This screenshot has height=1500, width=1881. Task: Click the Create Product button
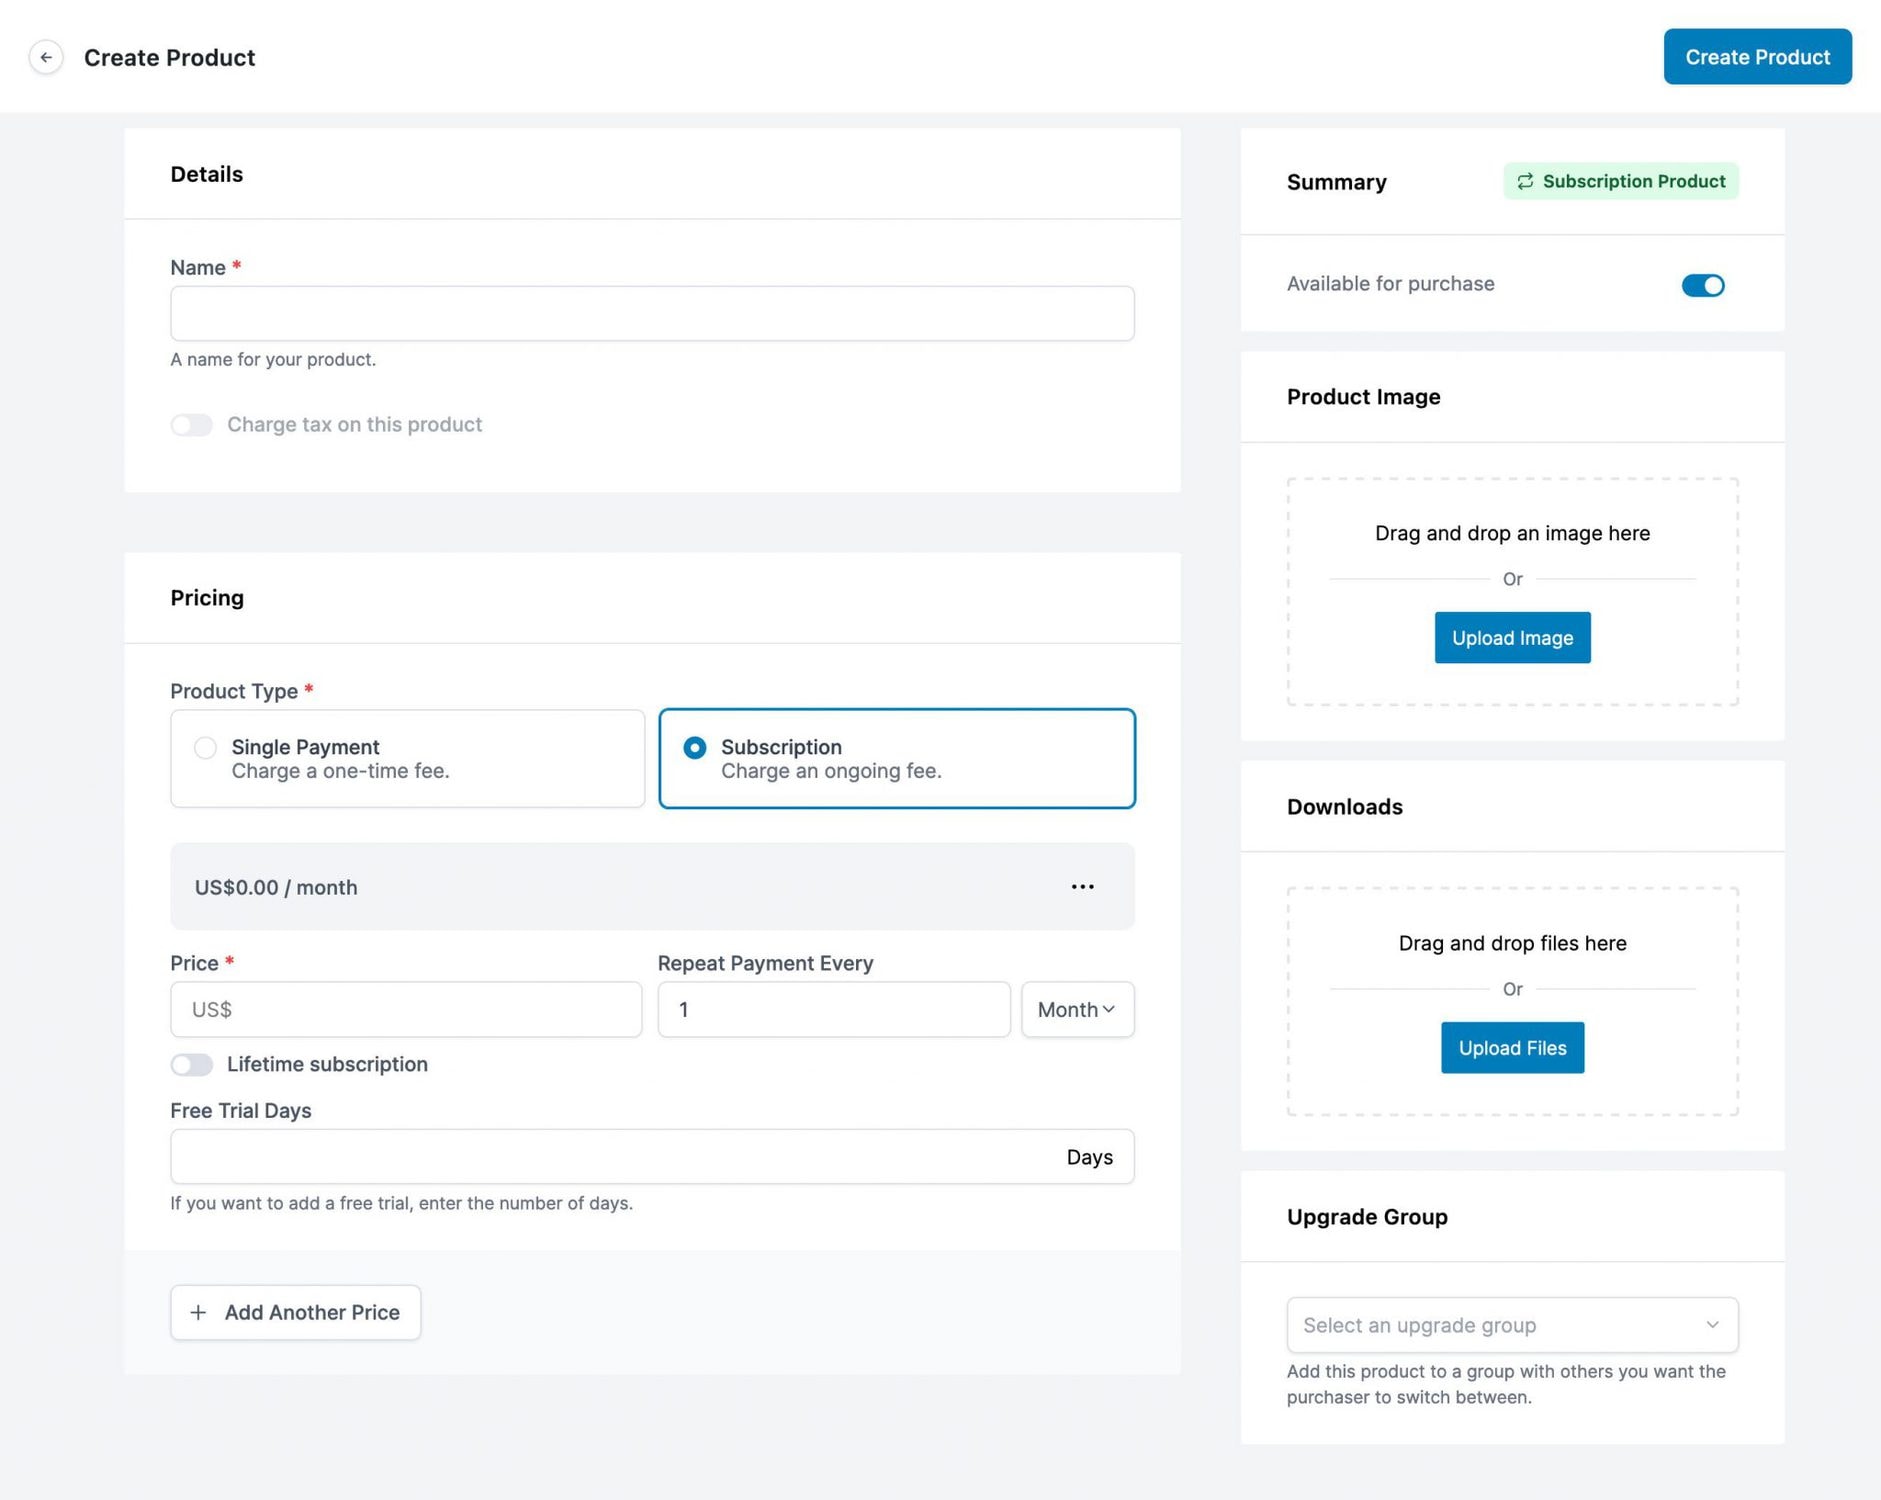click(x=1757, y=57)
